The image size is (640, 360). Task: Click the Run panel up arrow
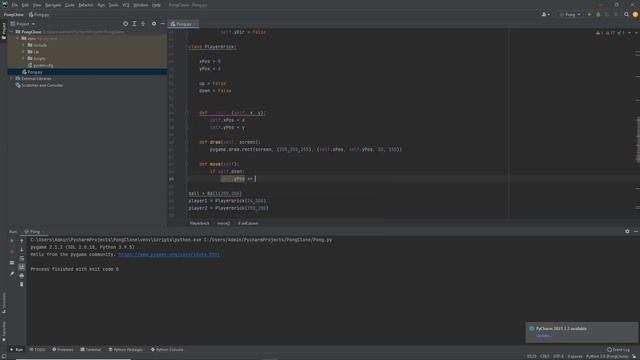22,241
